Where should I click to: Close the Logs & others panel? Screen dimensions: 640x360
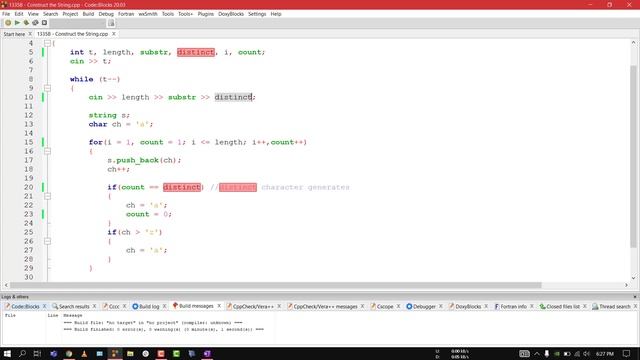click(x=635, y=297)
